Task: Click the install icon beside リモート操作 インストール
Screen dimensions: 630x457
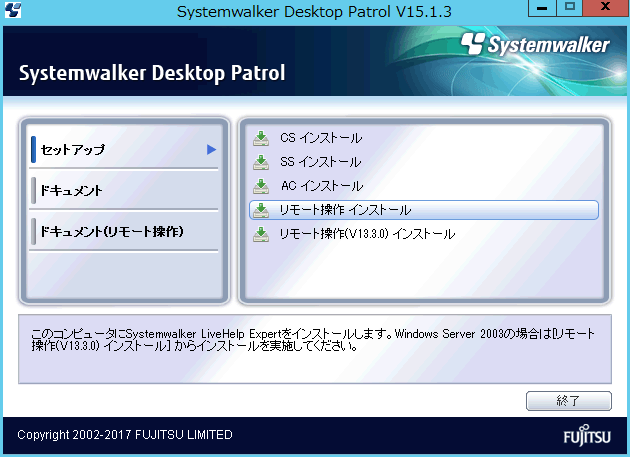Action: click(x=261, y=210)
